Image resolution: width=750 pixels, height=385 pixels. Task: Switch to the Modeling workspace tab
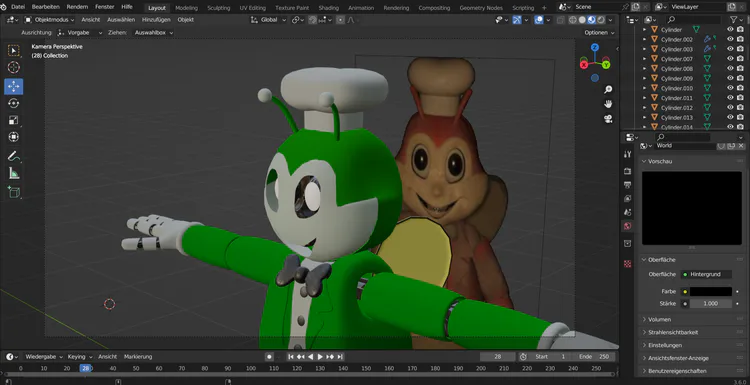186,8
